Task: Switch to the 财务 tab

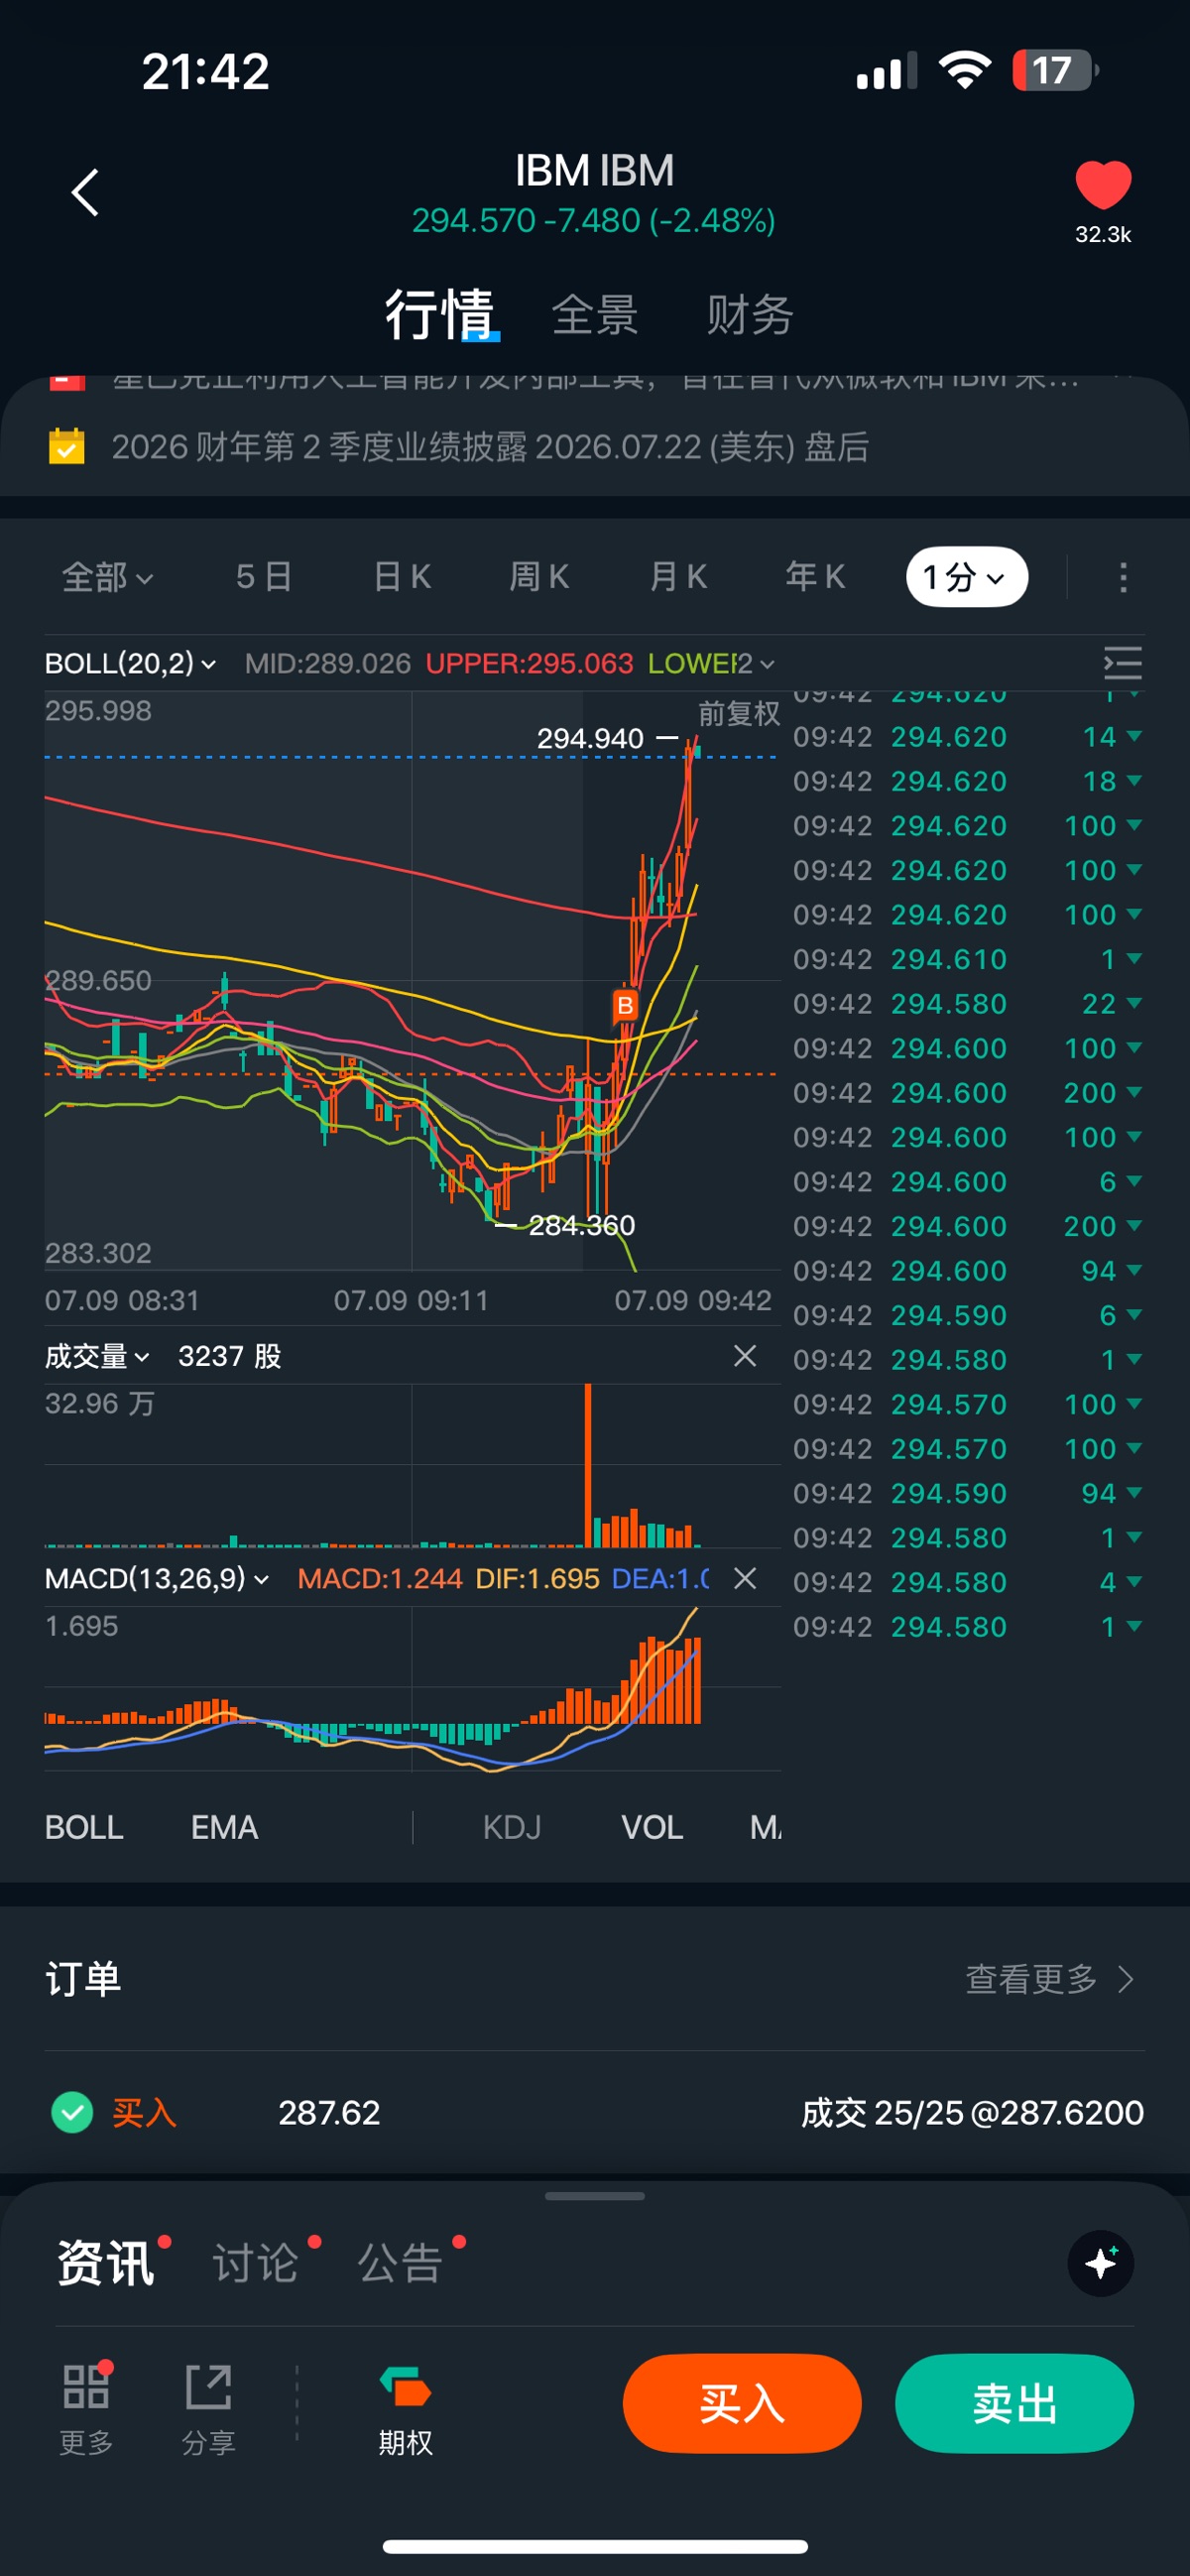Action: (750, 315)
